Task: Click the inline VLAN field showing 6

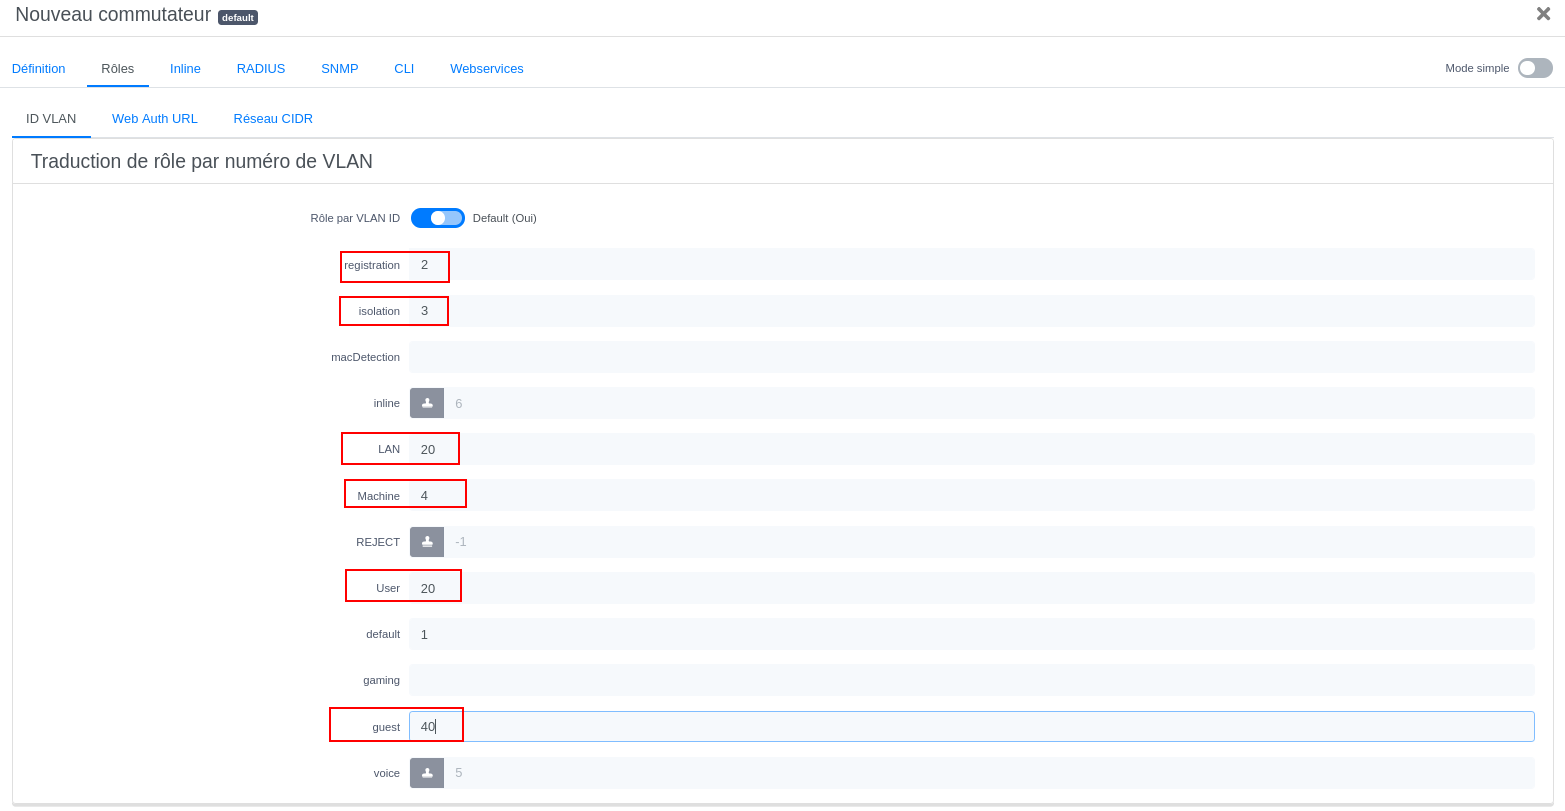Action: tap(989, 403)
